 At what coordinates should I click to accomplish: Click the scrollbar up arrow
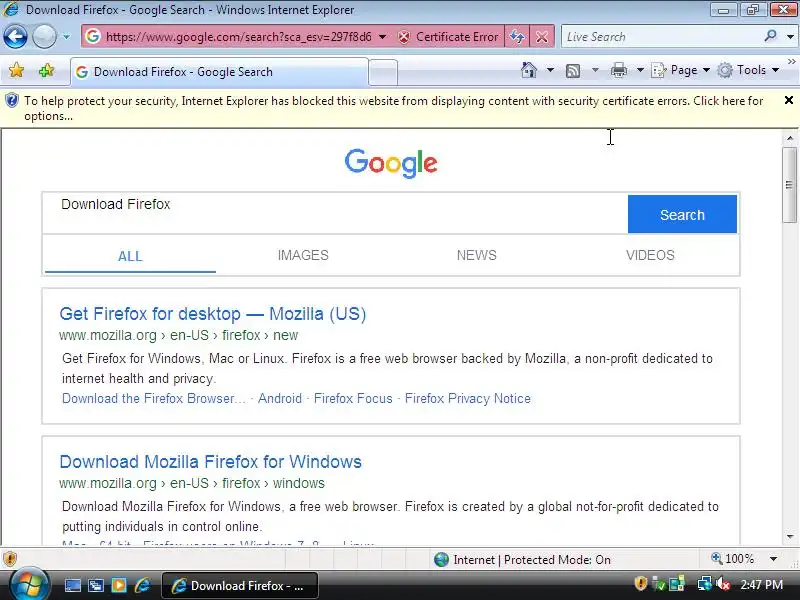(x=790, y=138)
